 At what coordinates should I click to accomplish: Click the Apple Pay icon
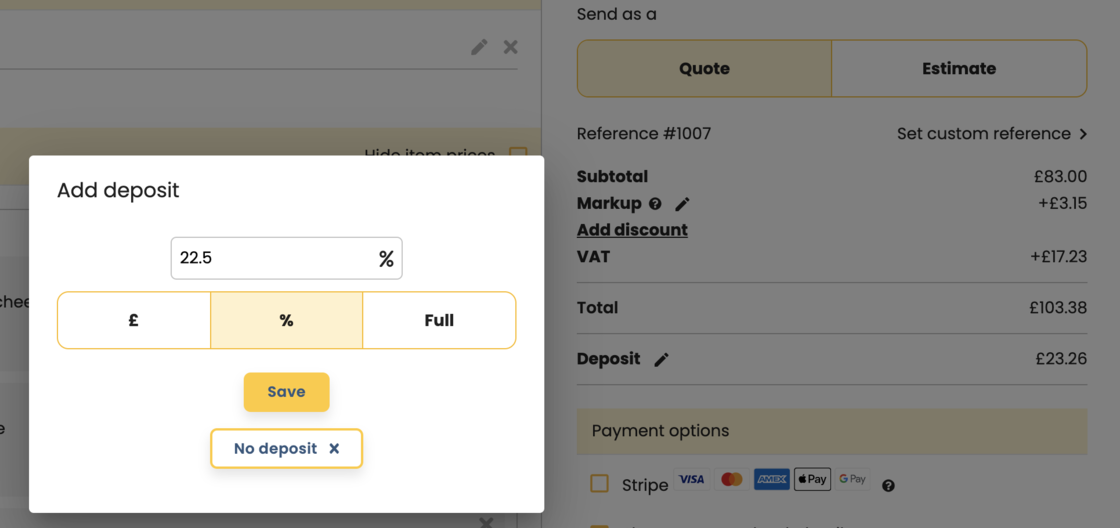point(812,480)
